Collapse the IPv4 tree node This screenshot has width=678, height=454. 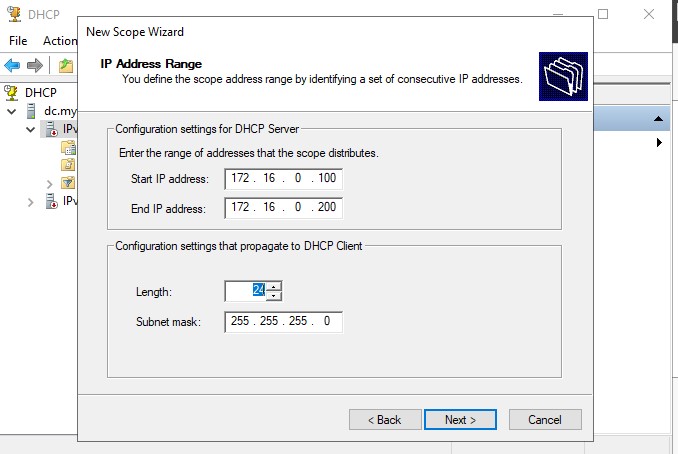(30, 129)
